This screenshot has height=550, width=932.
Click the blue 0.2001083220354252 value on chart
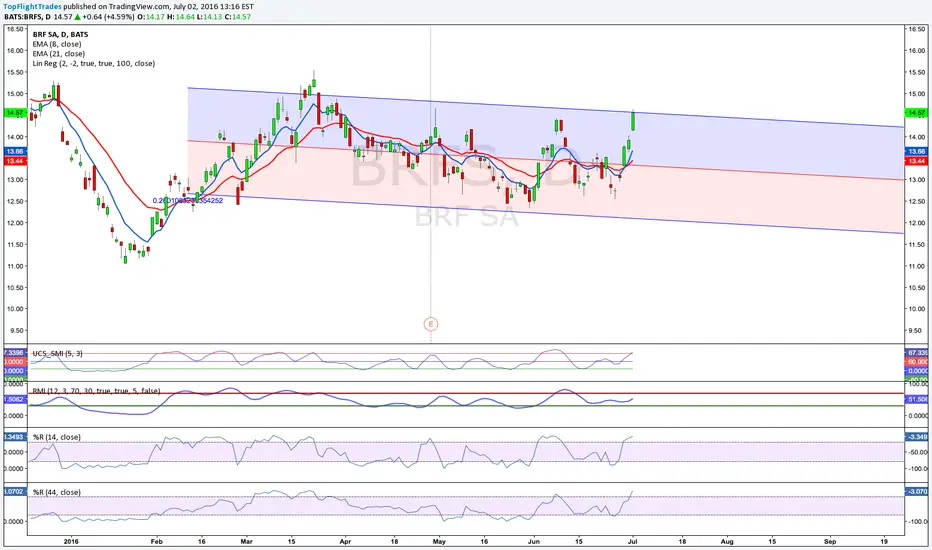click(188, 200)
